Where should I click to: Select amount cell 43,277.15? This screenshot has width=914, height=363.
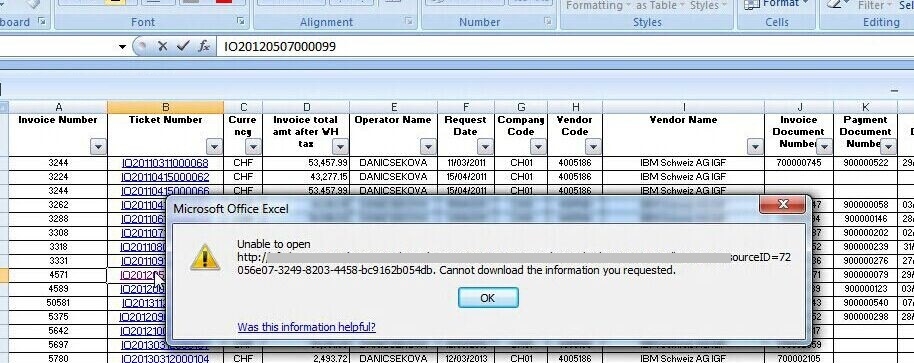point(306,177)
